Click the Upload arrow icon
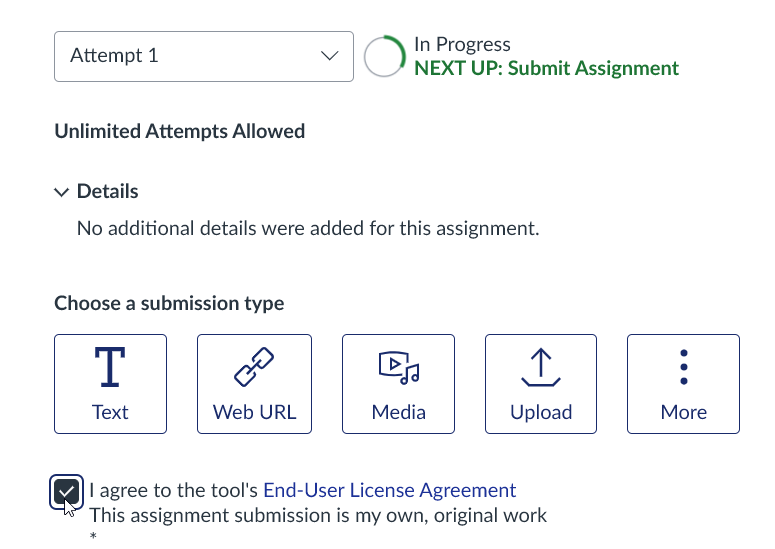This screenshot has height=549, width=775. (541, 368)
